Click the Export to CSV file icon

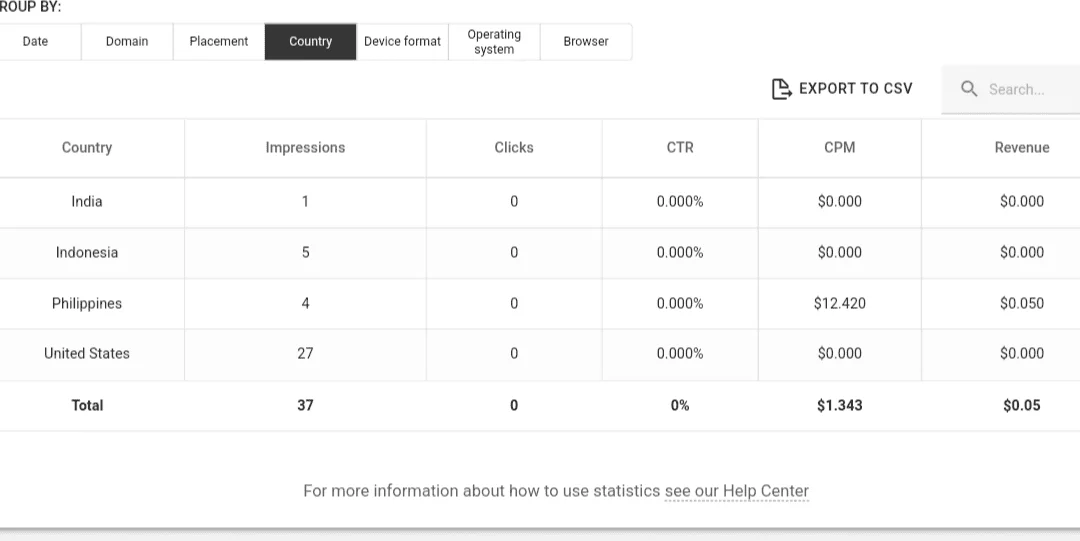782,89
